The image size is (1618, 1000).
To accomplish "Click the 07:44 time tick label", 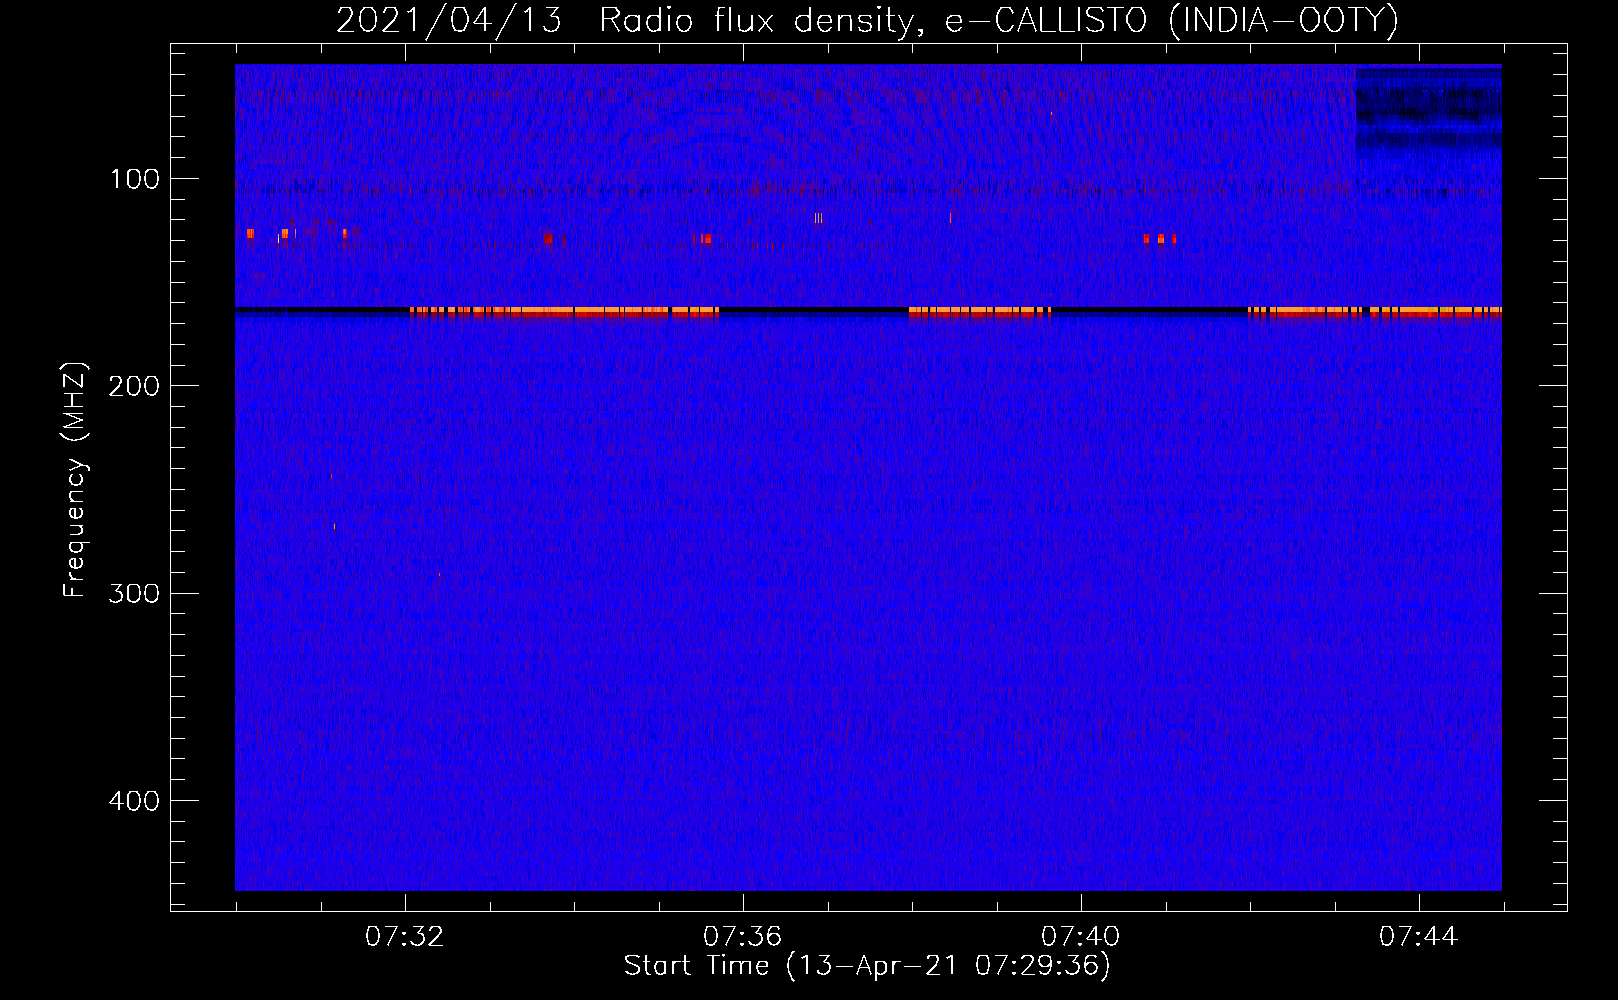I will [1418, 937].
